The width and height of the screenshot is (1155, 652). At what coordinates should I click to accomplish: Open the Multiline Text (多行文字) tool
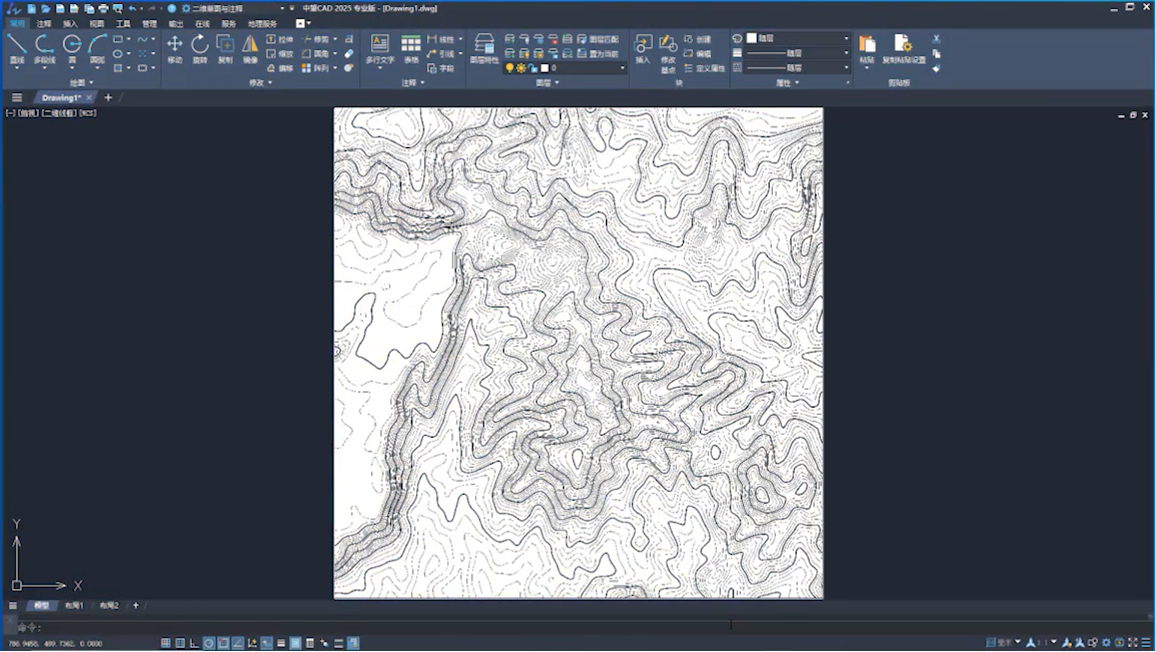[x=380, y=49]
